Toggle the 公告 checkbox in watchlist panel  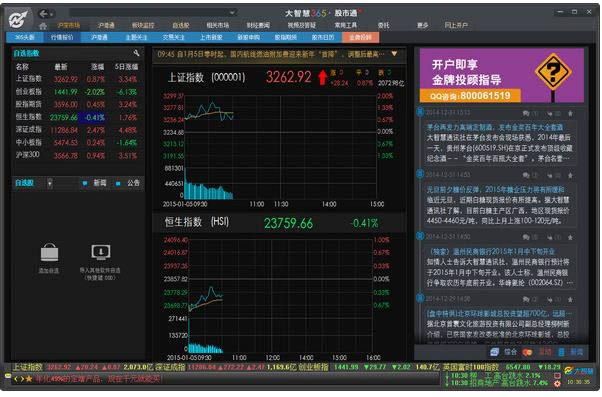click(118, 184)
